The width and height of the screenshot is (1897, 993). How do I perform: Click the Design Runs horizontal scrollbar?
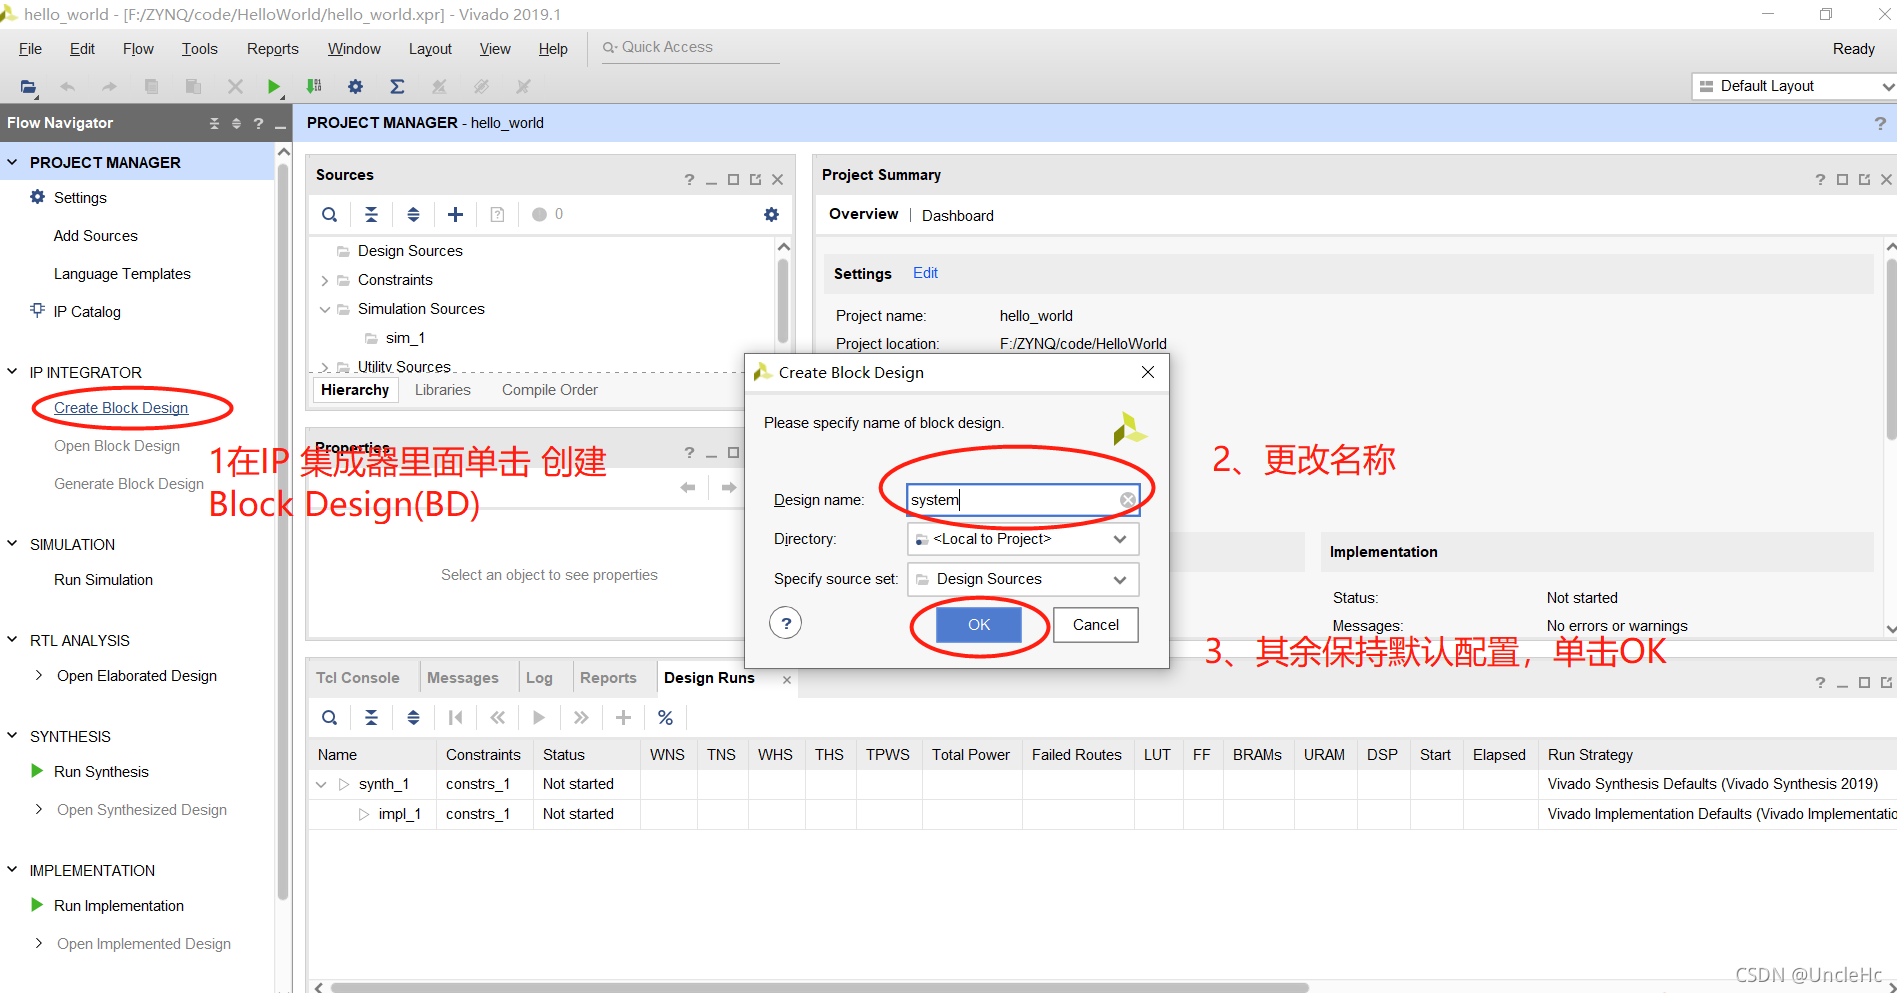[x=820, y=987]
